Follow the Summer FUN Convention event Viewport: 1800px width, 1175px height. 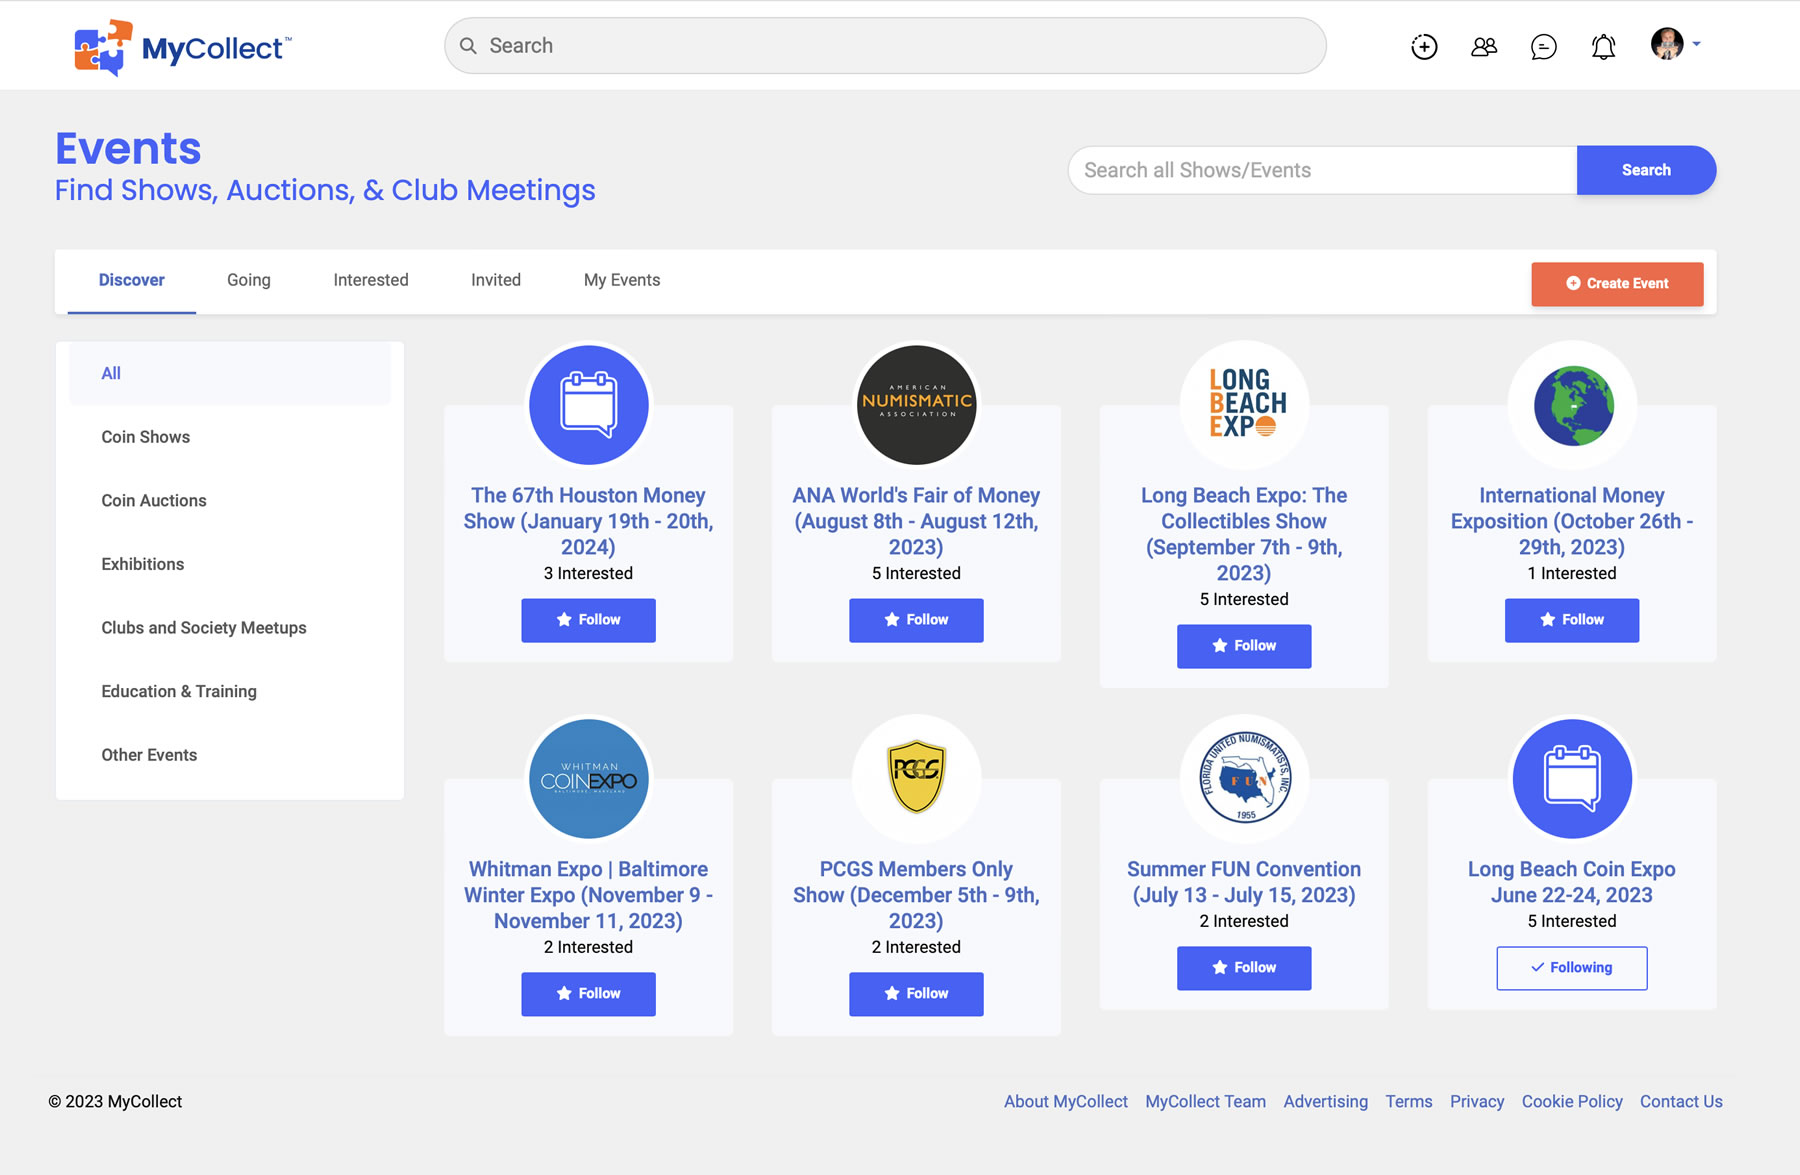[x=1244, y=967]
